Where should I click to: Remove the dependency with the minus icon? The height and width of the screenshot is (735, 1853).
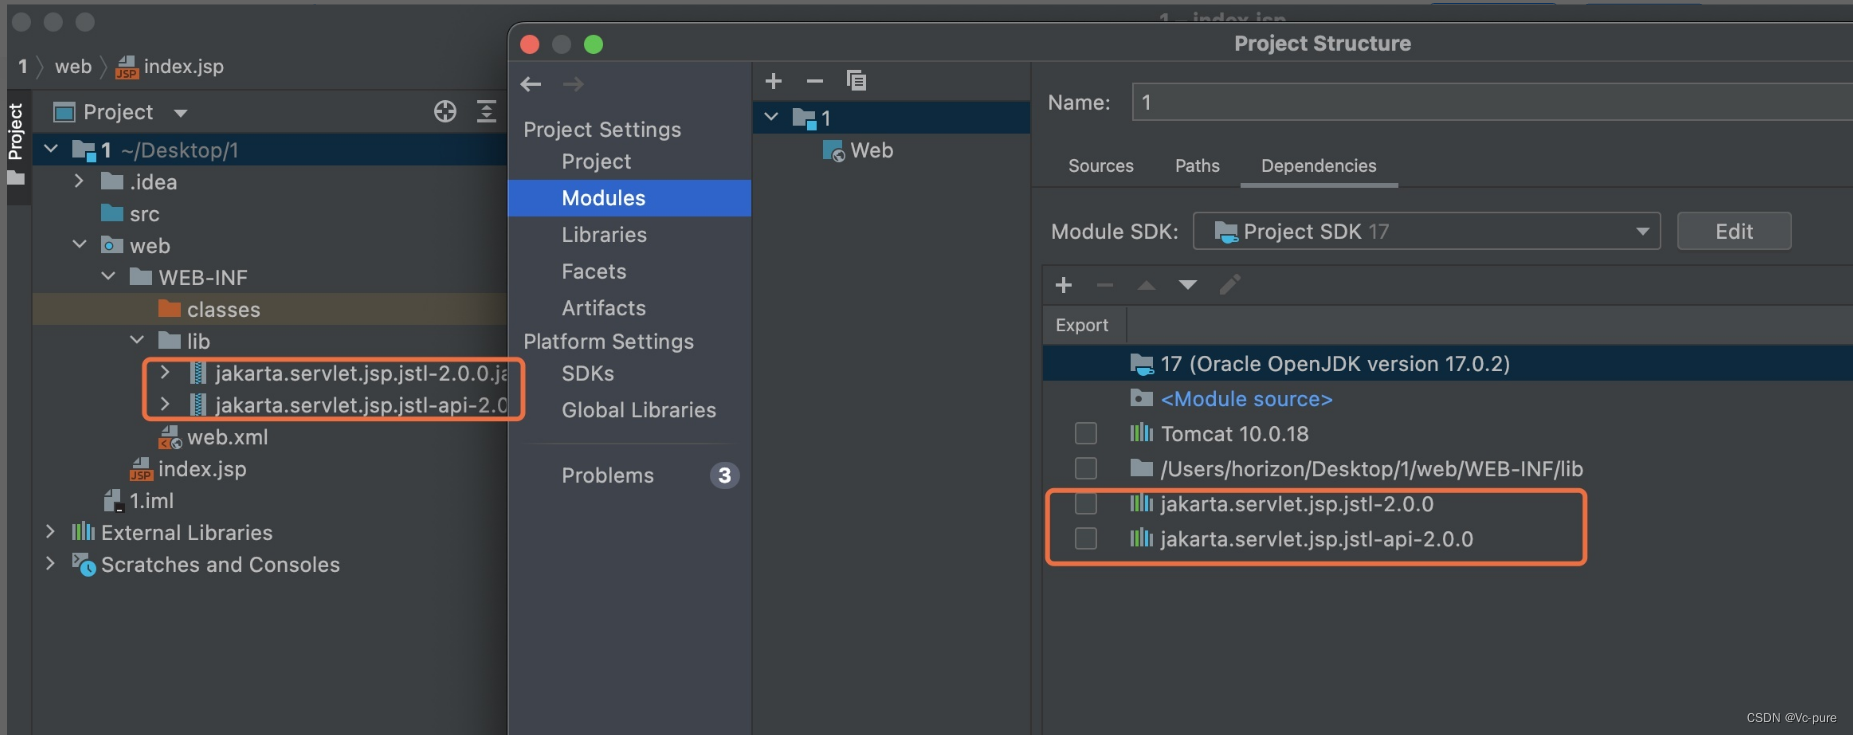[1105, 285]
